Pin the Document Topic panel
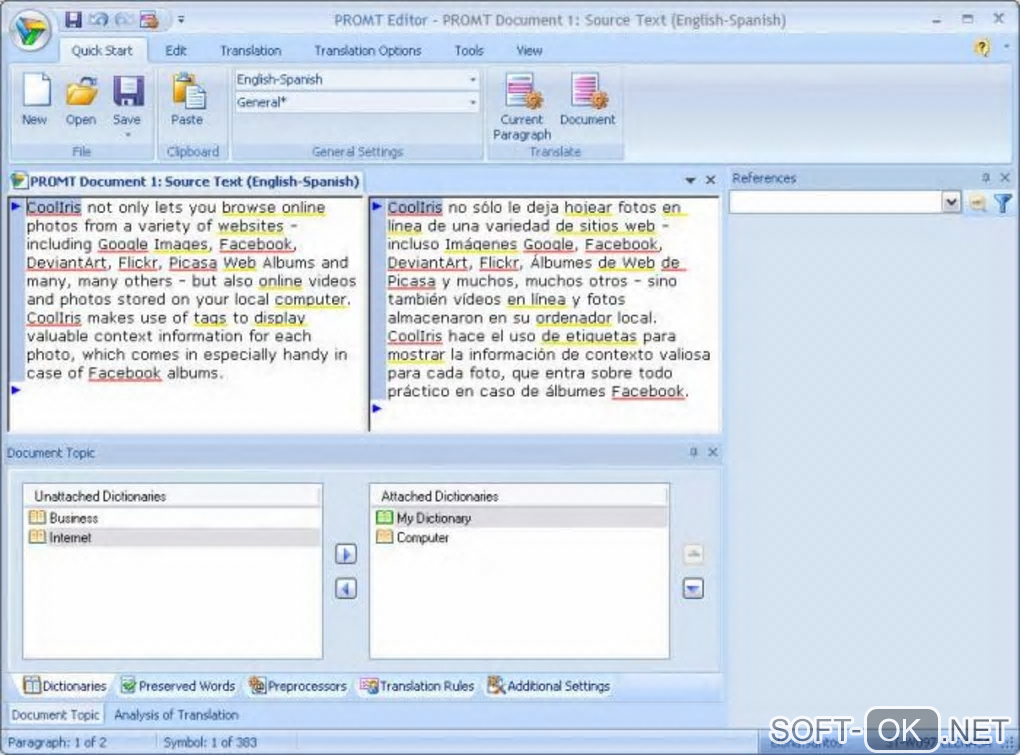 pyautogui.click(x=693, y=452)
